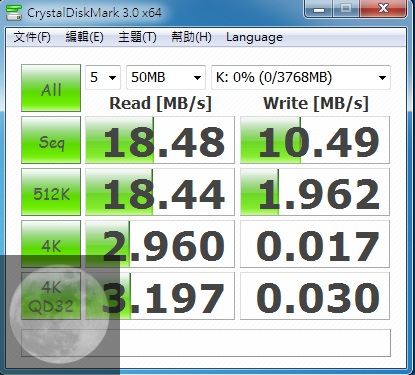
Task: Open the test count dropdown showing 5
Action: click(x=103, y=77)
